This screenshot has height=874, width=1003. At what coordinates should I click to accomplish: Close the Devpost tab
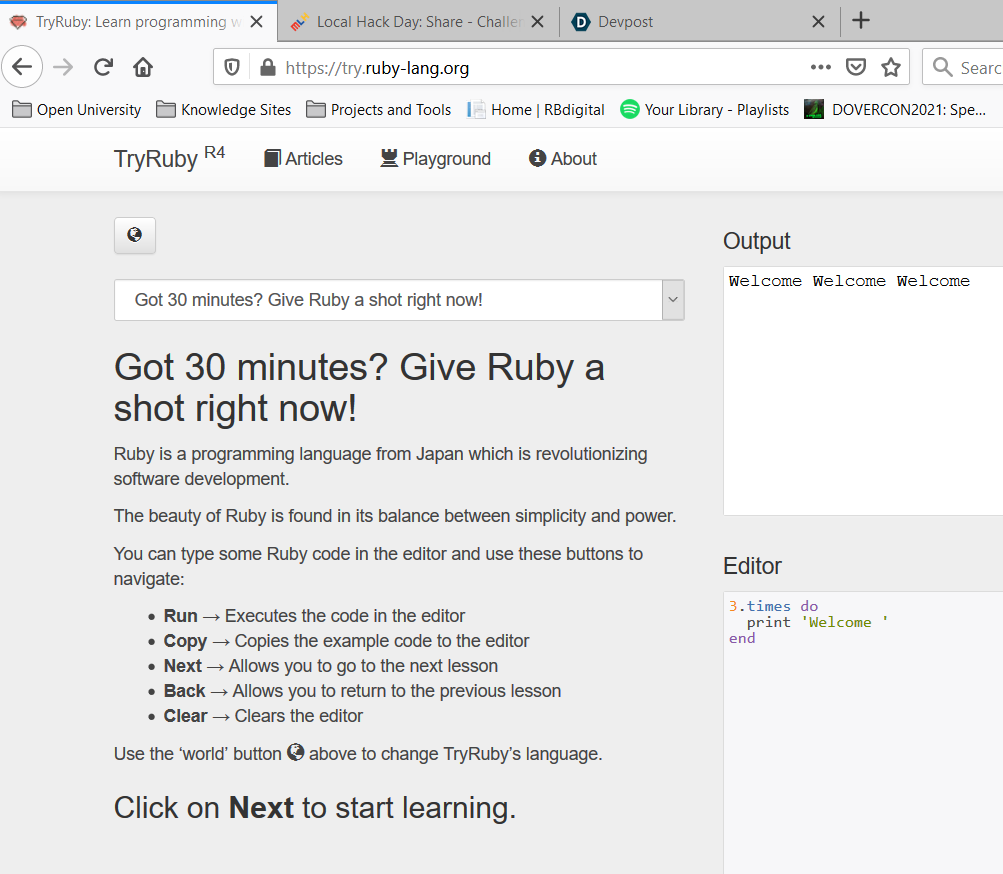818,22
